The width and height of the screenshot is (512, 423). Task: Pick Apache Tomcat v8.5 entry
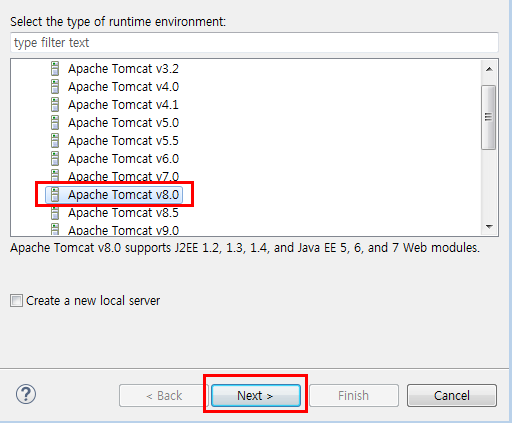click(123, 213)
